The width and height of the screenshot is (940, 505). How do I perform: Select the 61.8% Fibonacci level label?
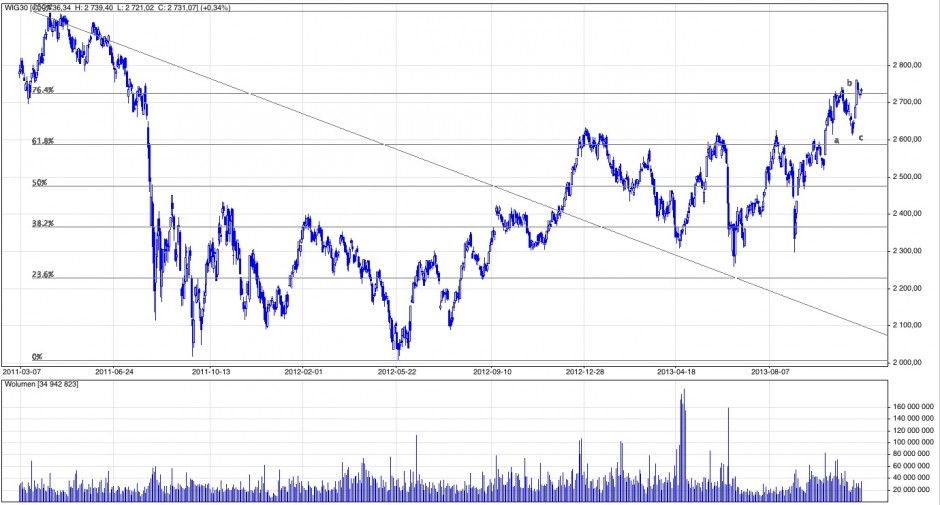pos(42,142)
